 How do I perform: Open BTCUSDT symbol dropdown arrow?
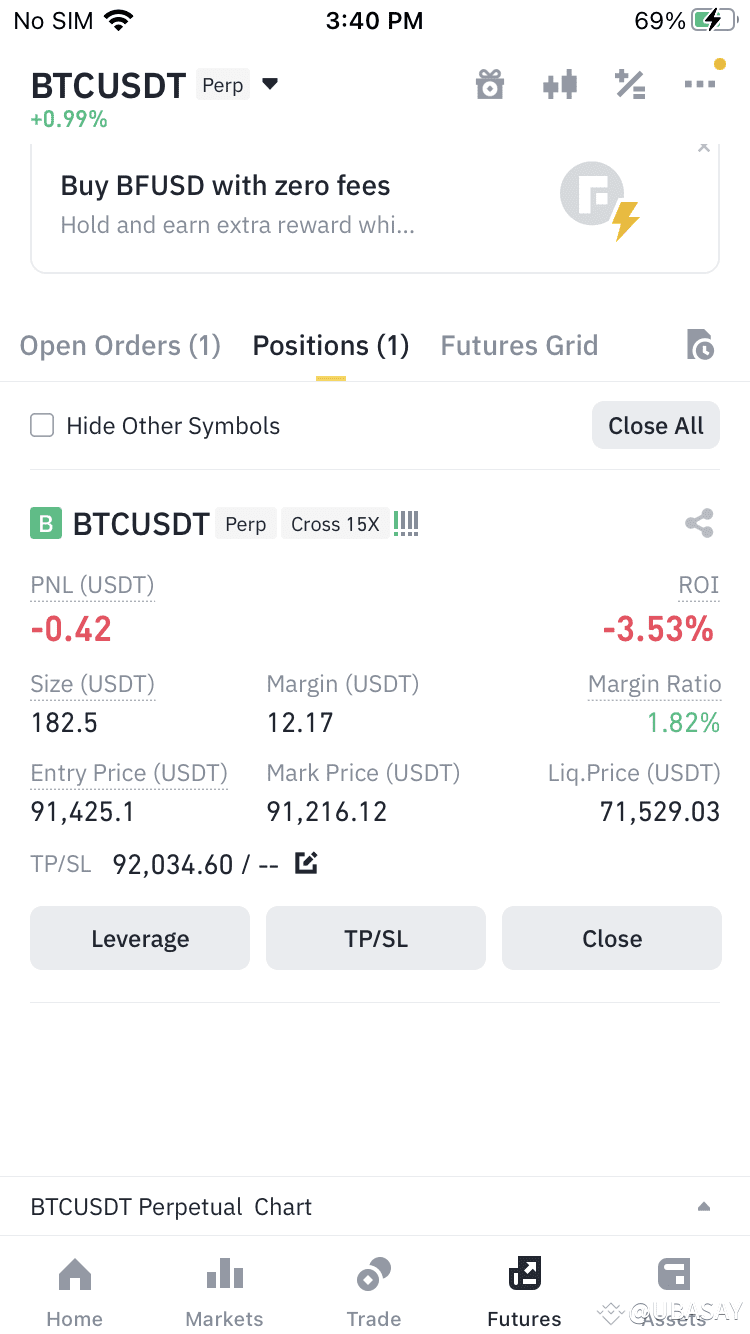point(270,84)
